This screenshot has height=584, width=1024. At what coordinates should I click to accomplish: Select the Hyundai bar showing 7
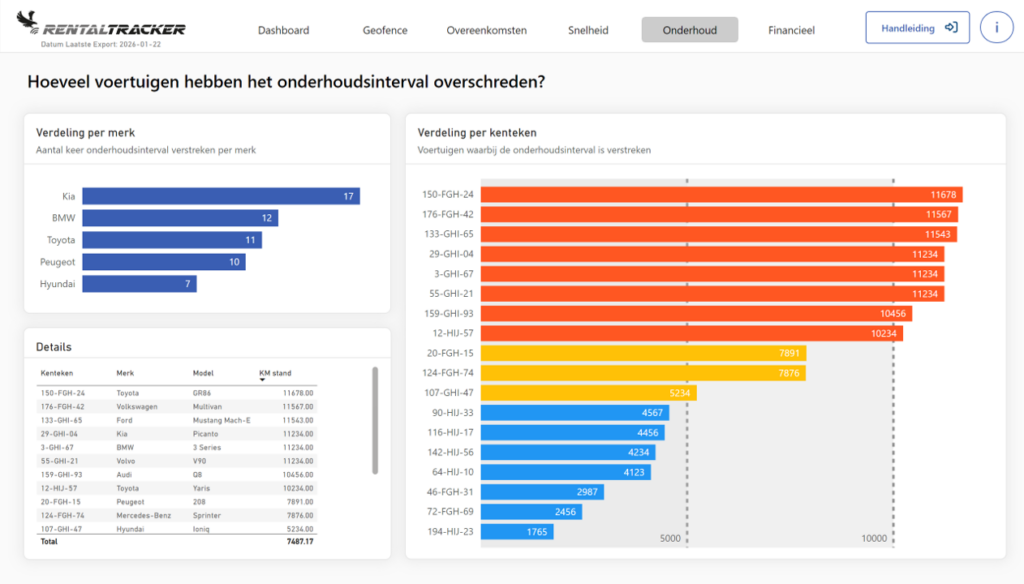(139, 284)
